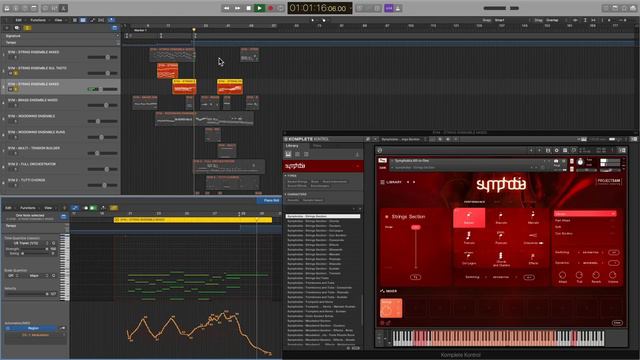
Task: Select the Tutti Chords track
Action: click(x=60, y=182)
